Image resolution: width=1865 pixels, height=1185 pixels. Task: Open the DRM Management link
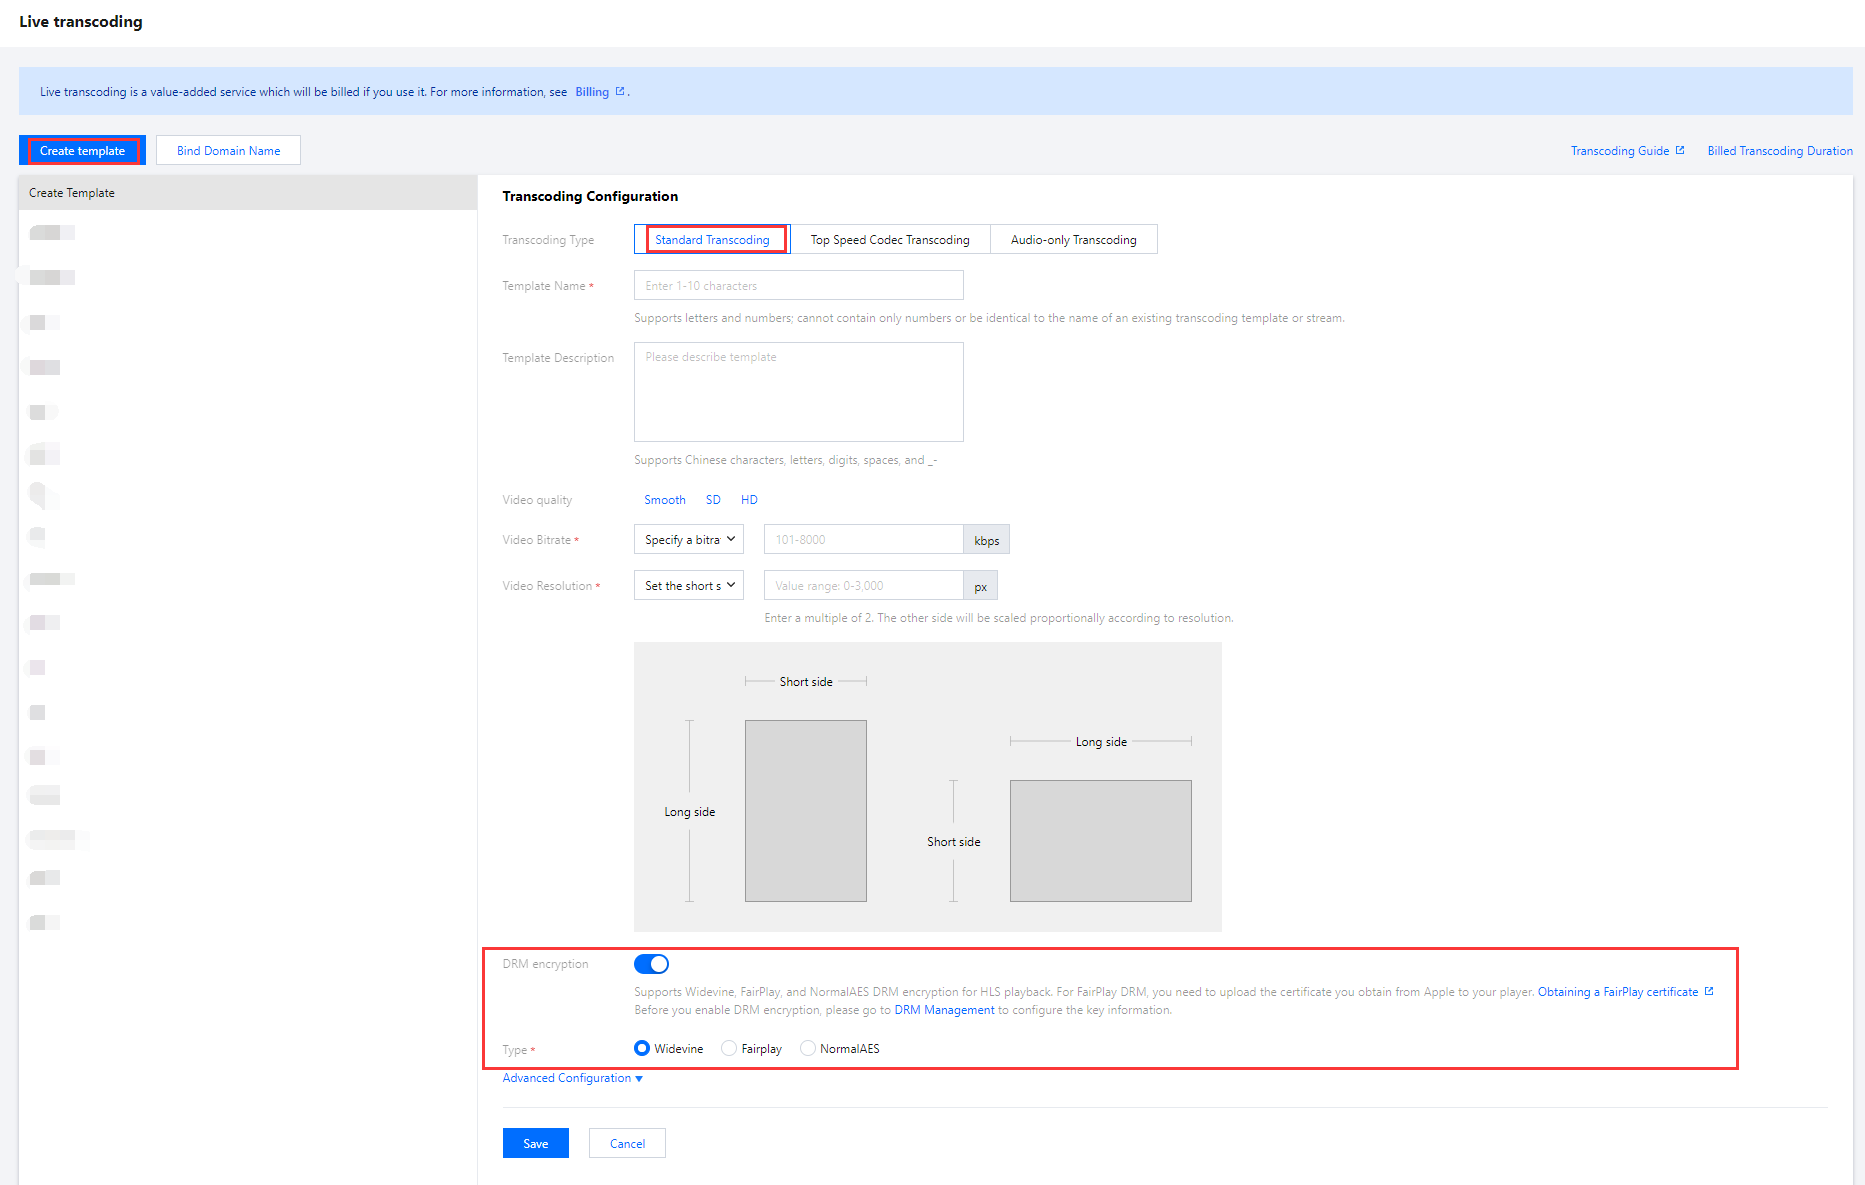[x=944, y=1010]
